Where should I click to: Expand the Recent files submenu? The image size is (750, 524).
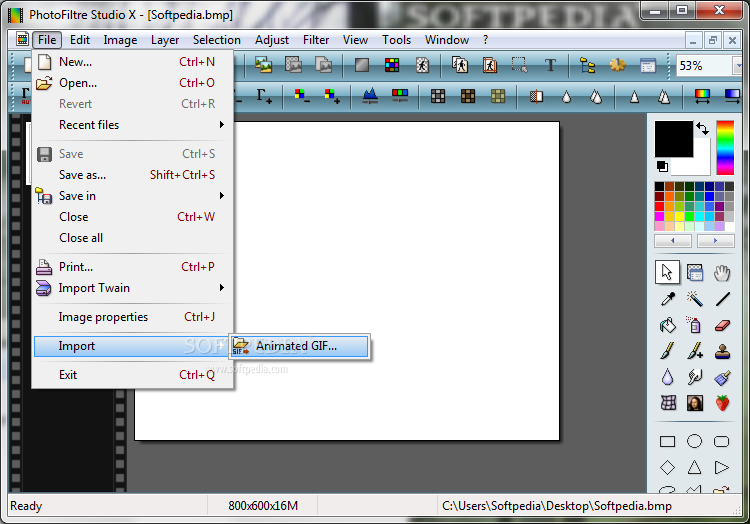pos(130,125)
